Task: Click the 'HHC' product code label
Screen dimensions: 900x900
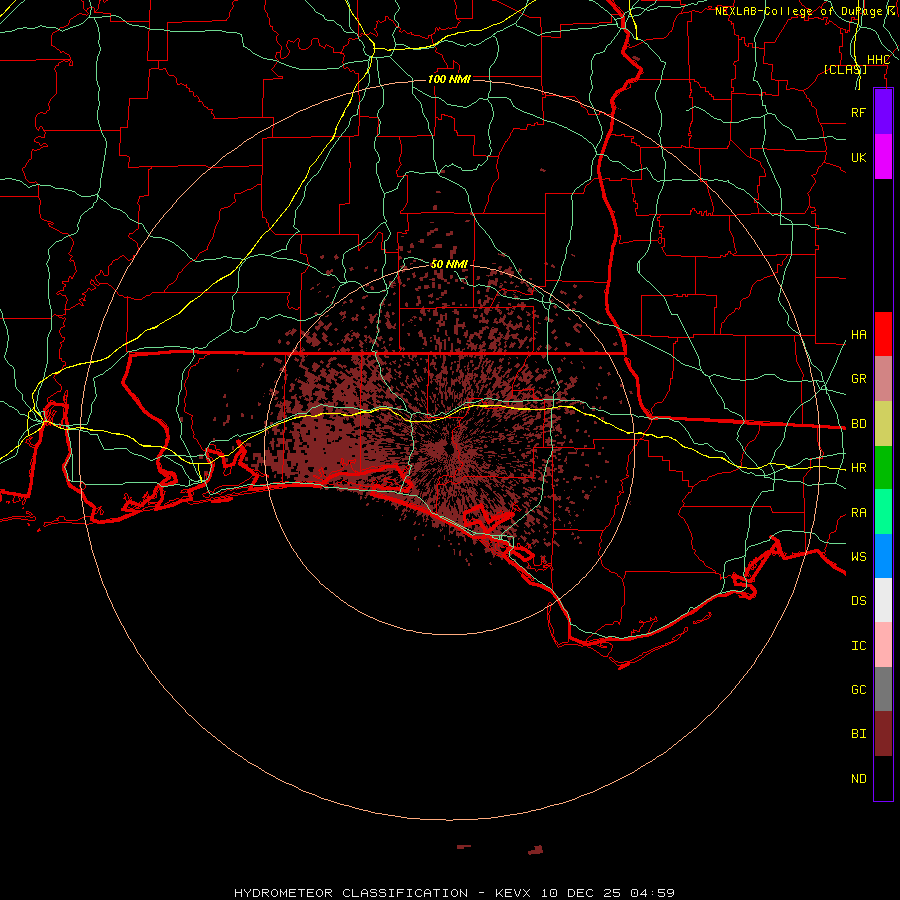Action: pyautogui.click(x=878, y=60)
